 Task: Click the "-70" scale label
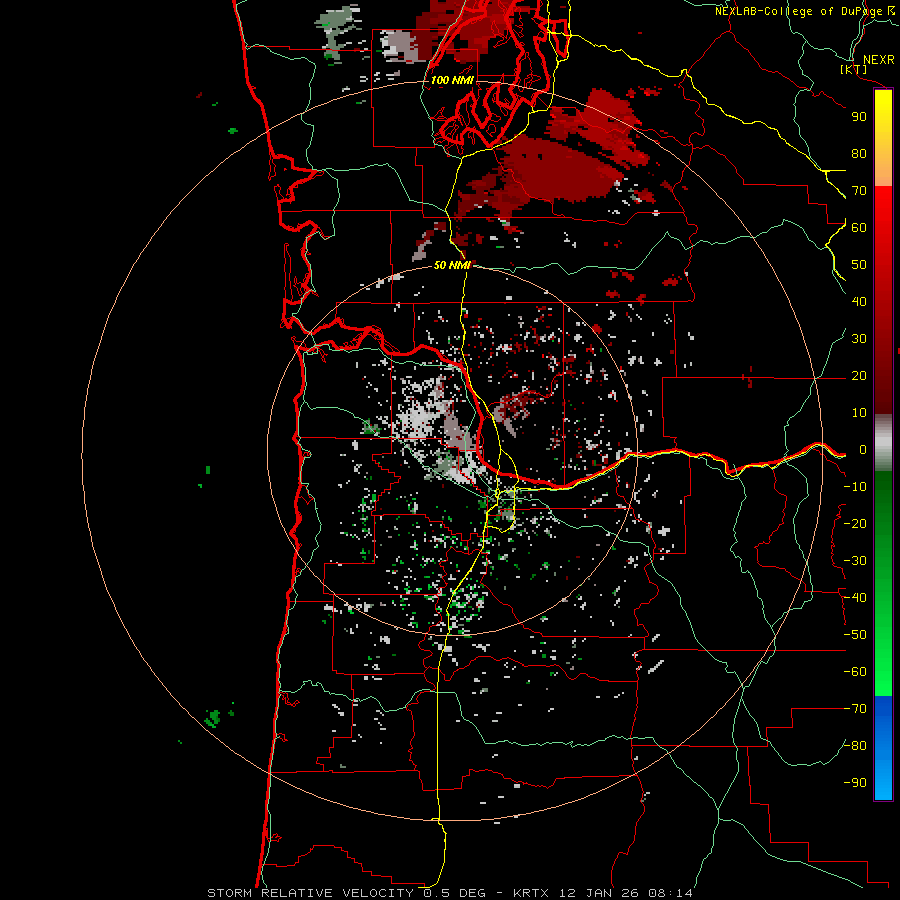(x=855, y=709)
